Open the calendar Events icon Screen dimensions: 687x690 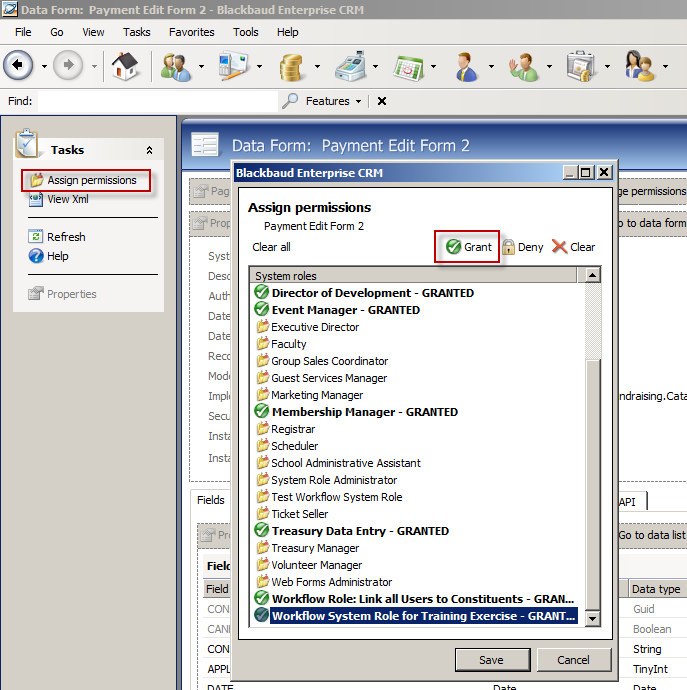tap(408, 67)
